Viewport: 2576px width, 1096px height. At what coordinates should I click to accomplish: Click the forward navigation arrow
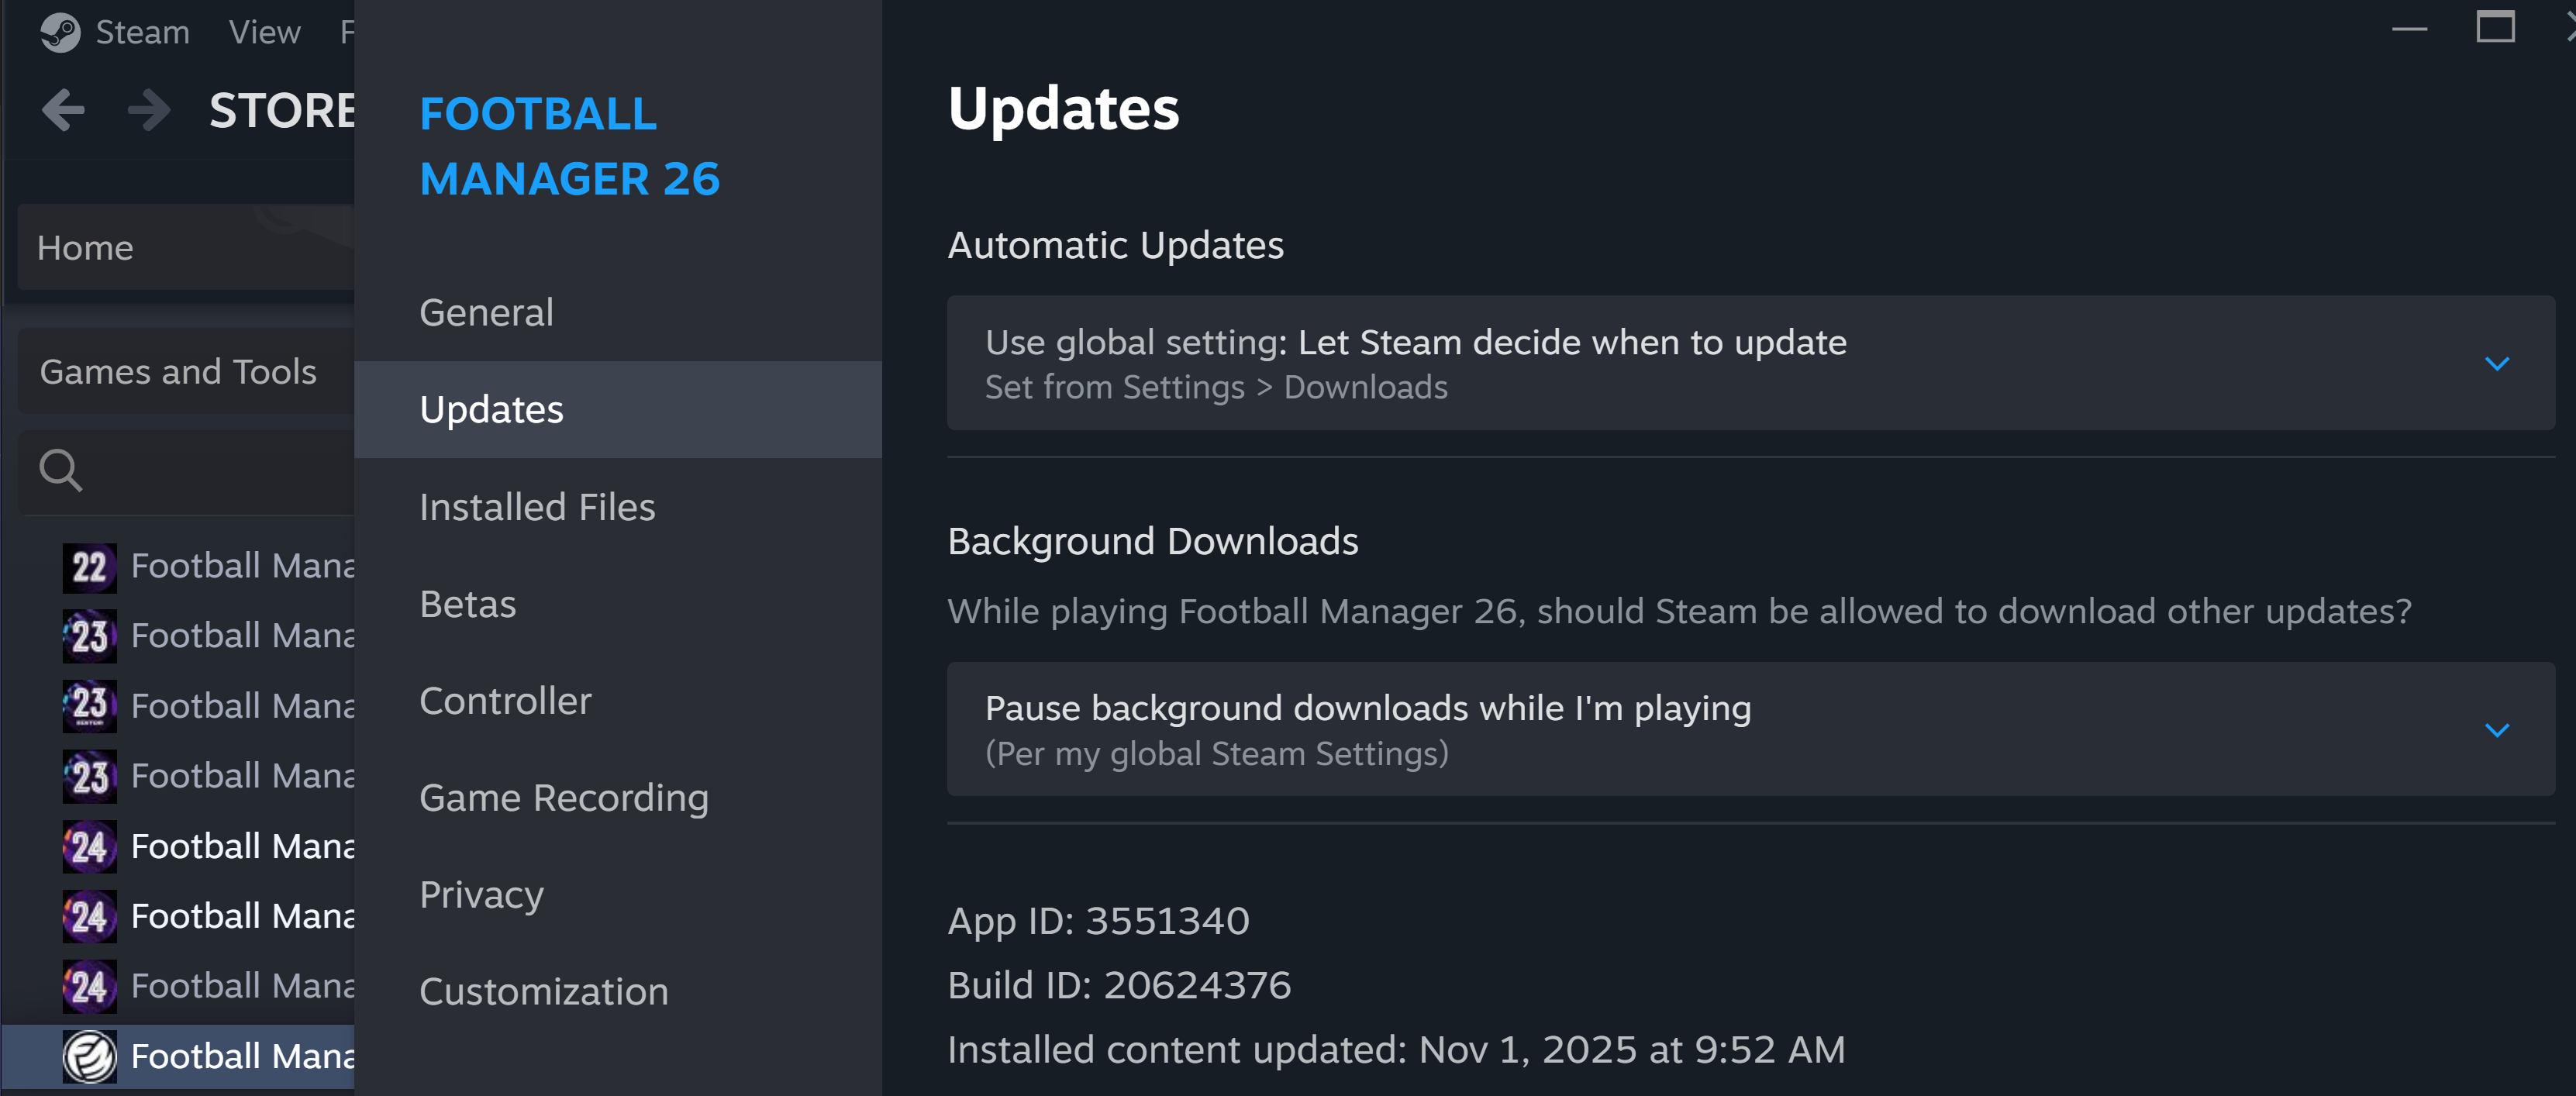150,110
